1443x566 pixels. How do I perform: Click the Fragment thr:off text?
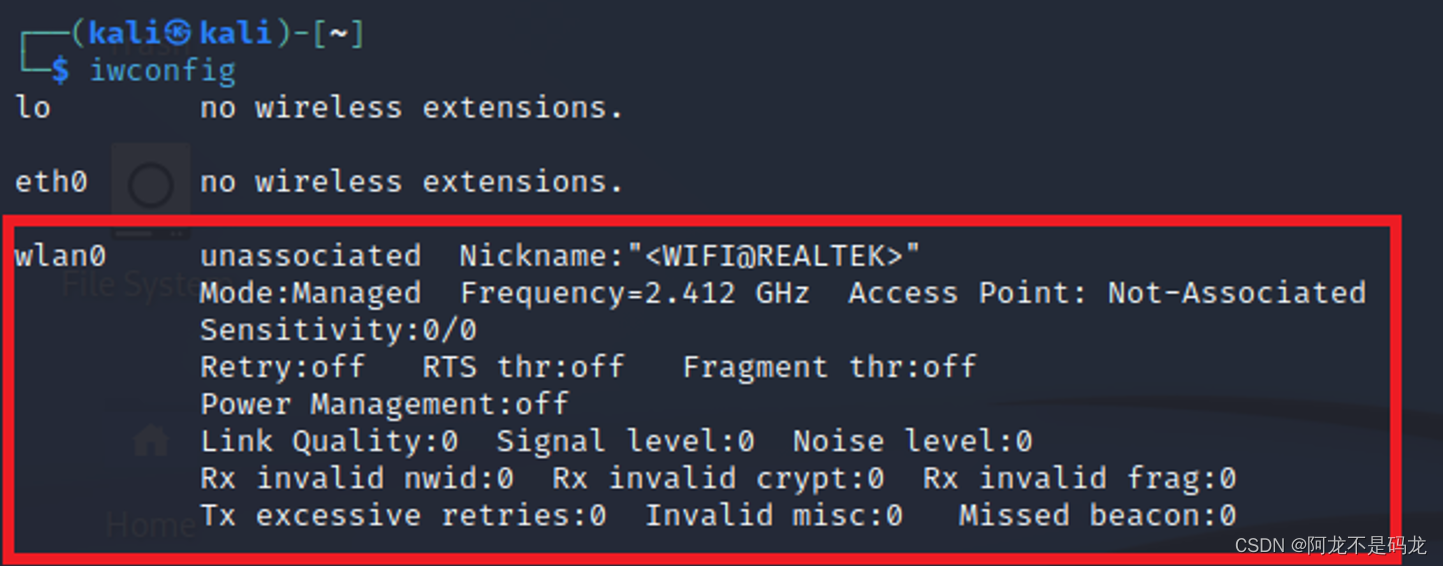point(829,367)
